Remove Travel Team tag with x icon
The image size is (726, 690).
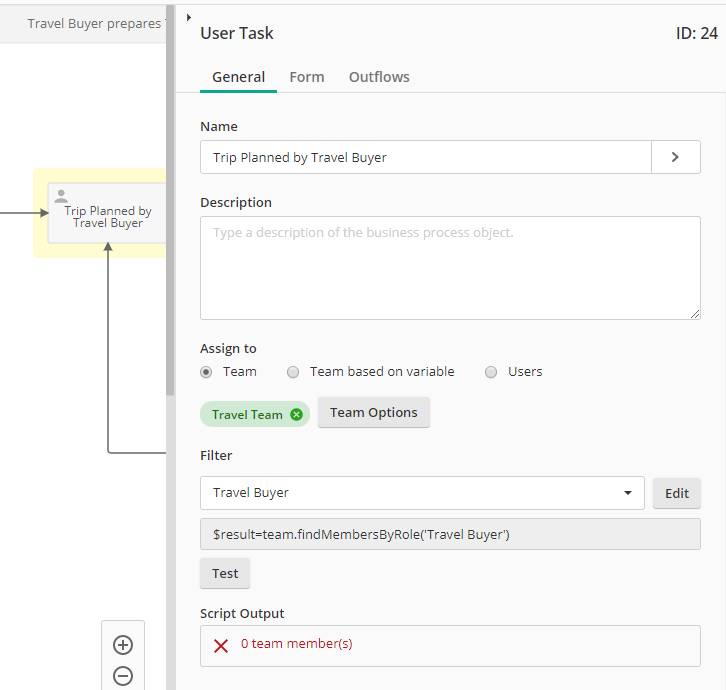coord(296,415)
